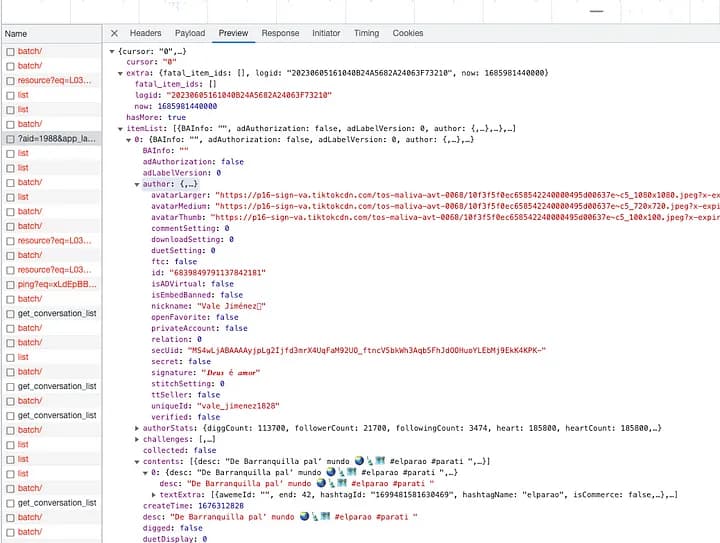Show the Cookies tab
Image resolution: width=720 pixels, height=543 pixels.
[408, 33]
